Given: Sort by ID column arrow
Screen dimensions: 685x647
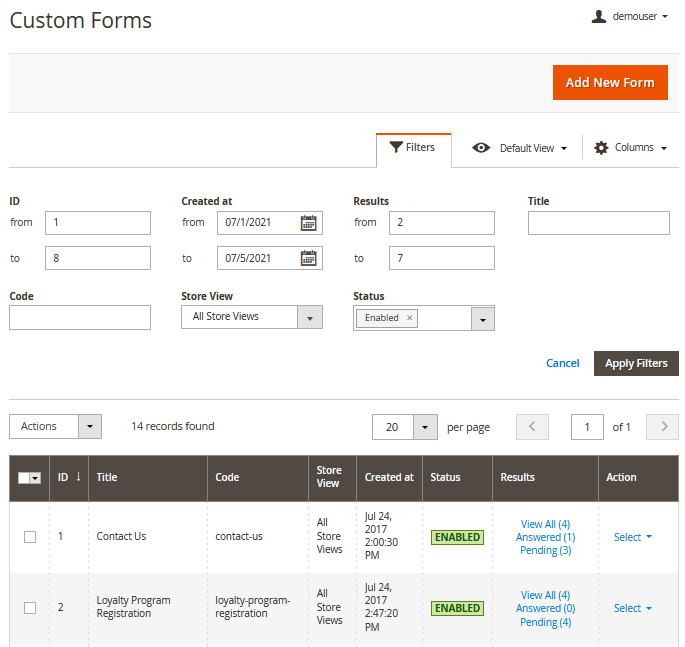Looking at the screenshot, I should [x=78, y=477].
